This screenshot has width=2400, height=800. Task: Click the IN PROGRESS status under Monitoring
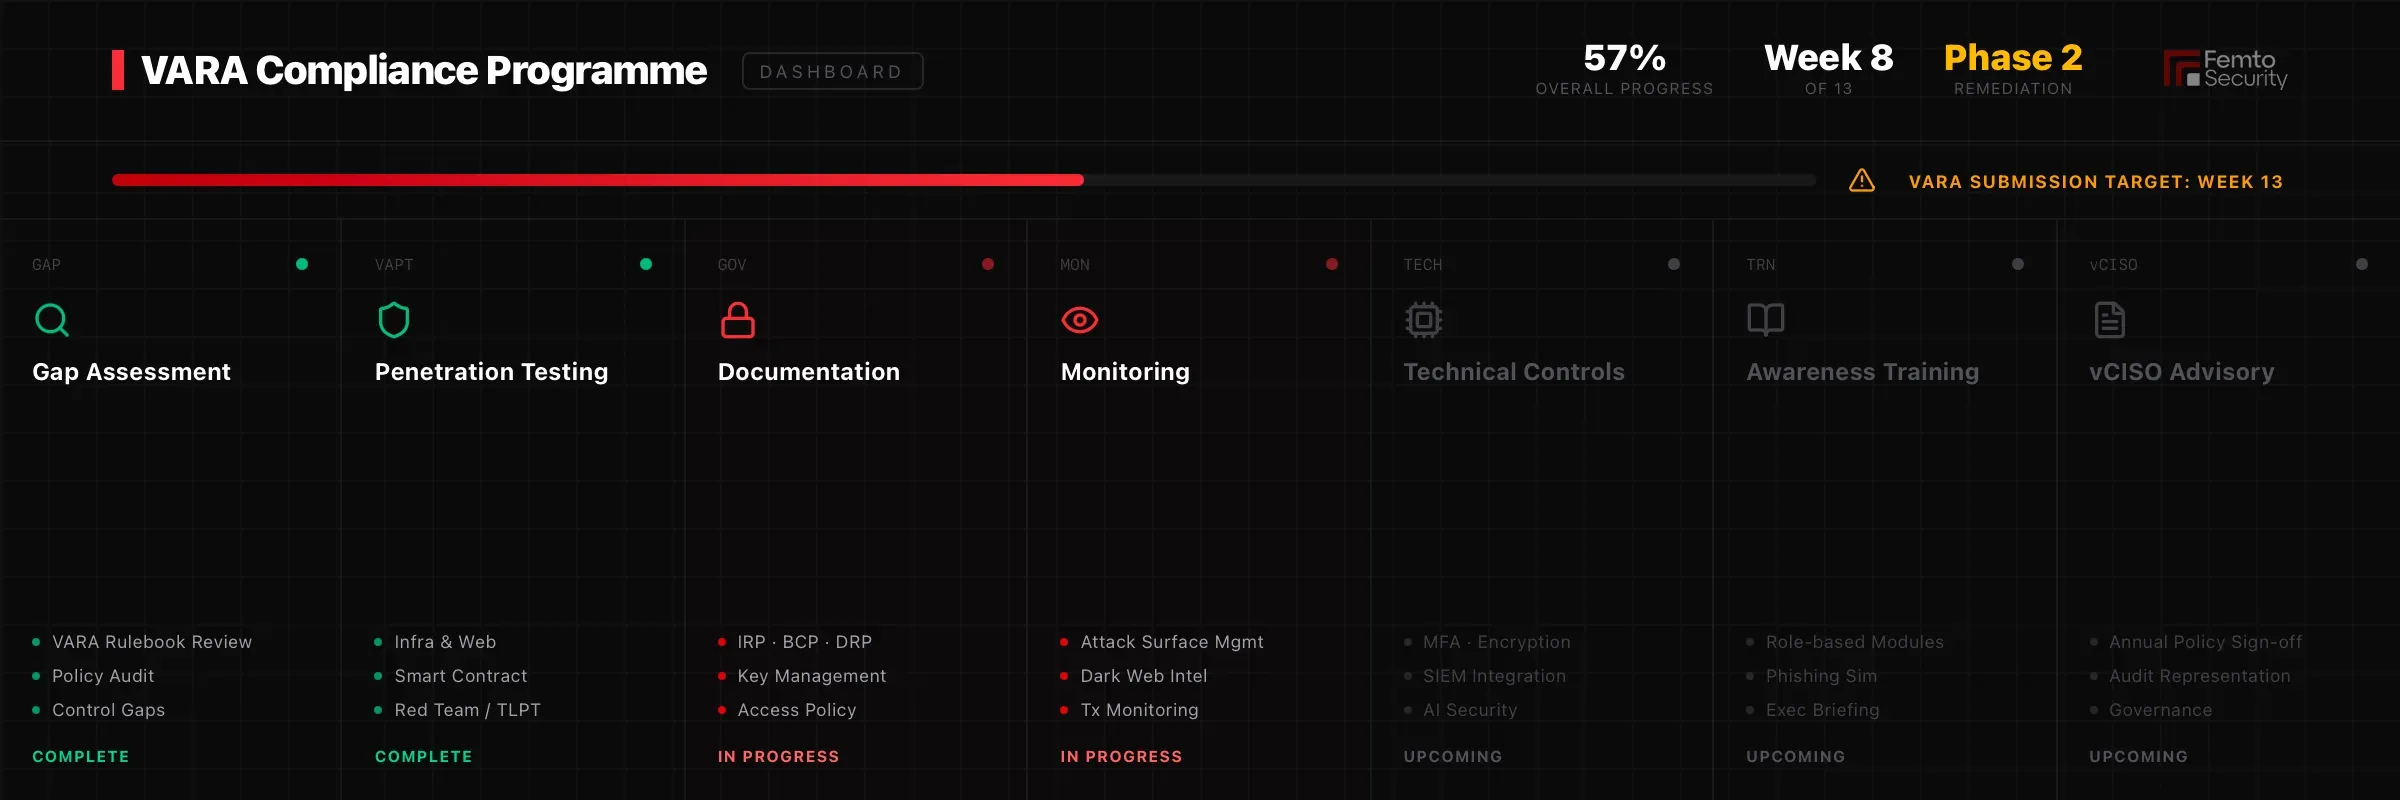(x=1121, y=757)
